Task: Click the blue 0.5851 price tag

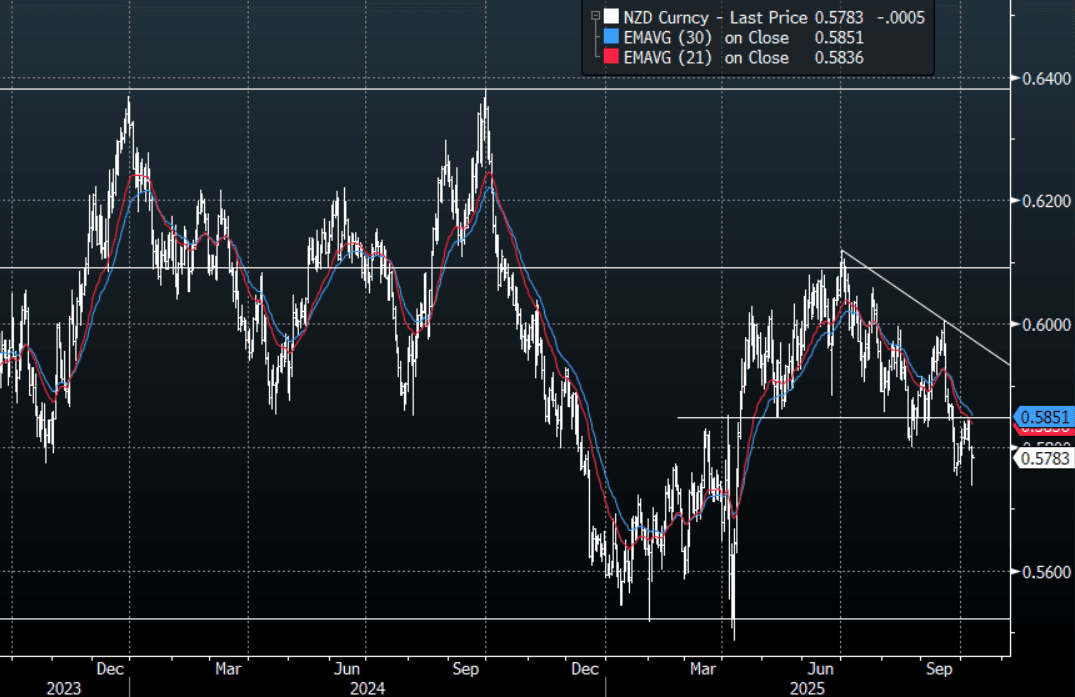Action: pos(1043,416)
